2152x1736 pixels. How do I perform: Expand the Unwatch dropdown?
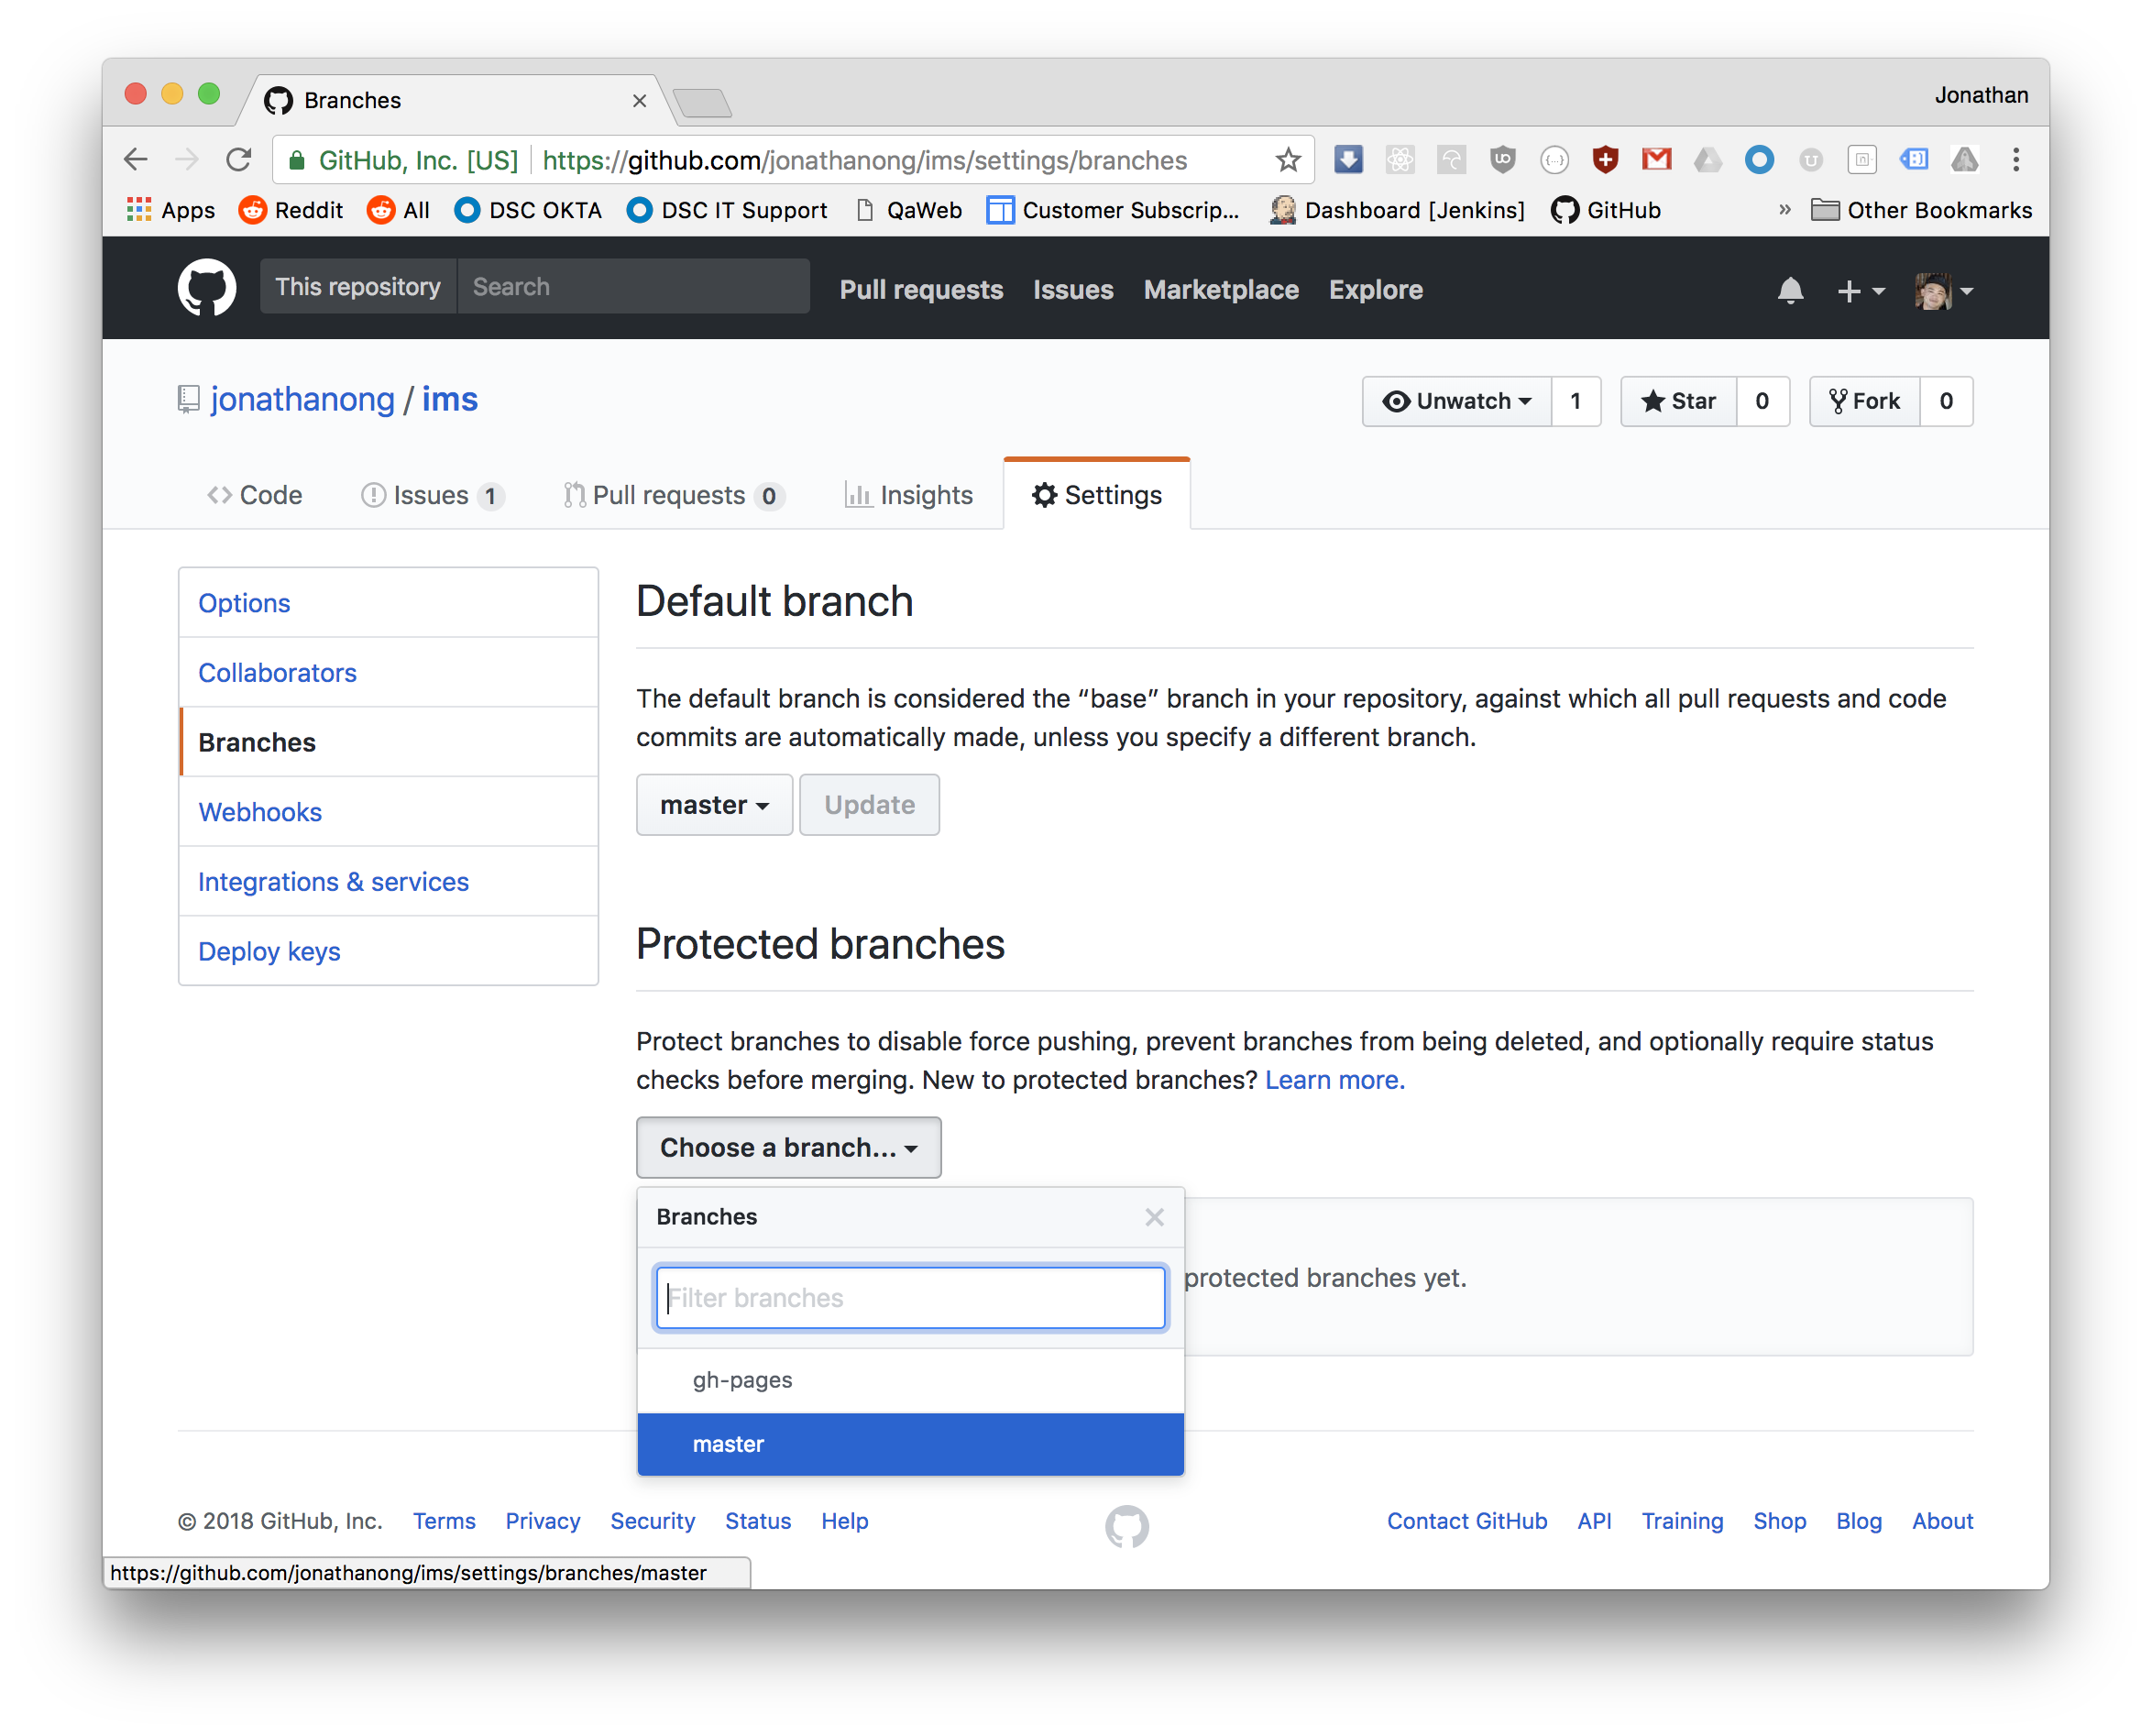(x=1457, y=401)
